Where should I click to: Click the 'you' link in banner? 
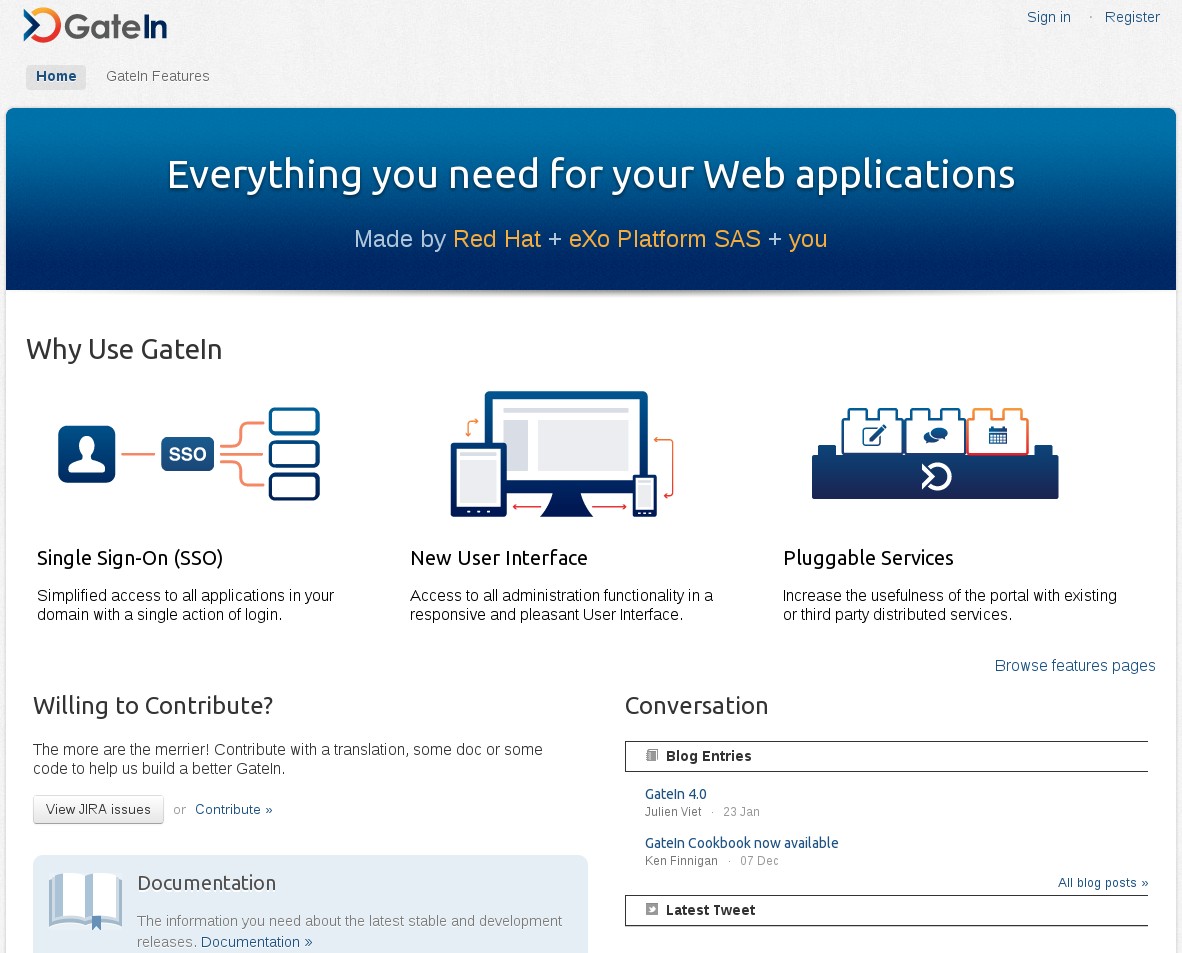pyautogui.click(x=807, y=239)
